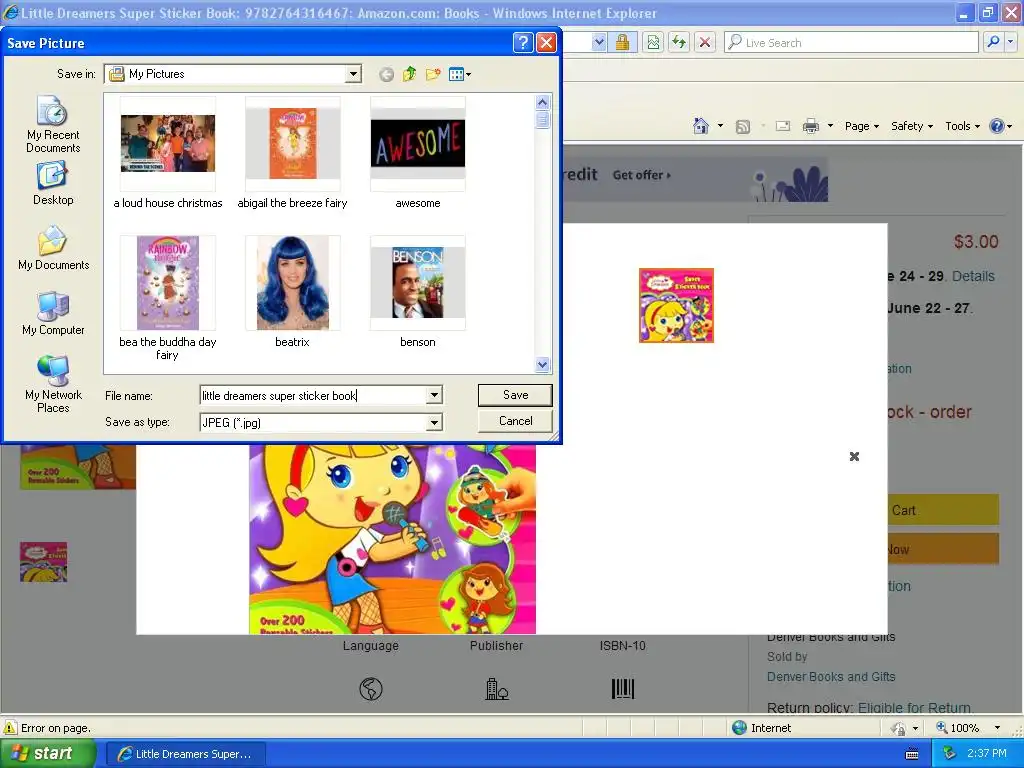
Task: Click the Save button
Action: 515,395
